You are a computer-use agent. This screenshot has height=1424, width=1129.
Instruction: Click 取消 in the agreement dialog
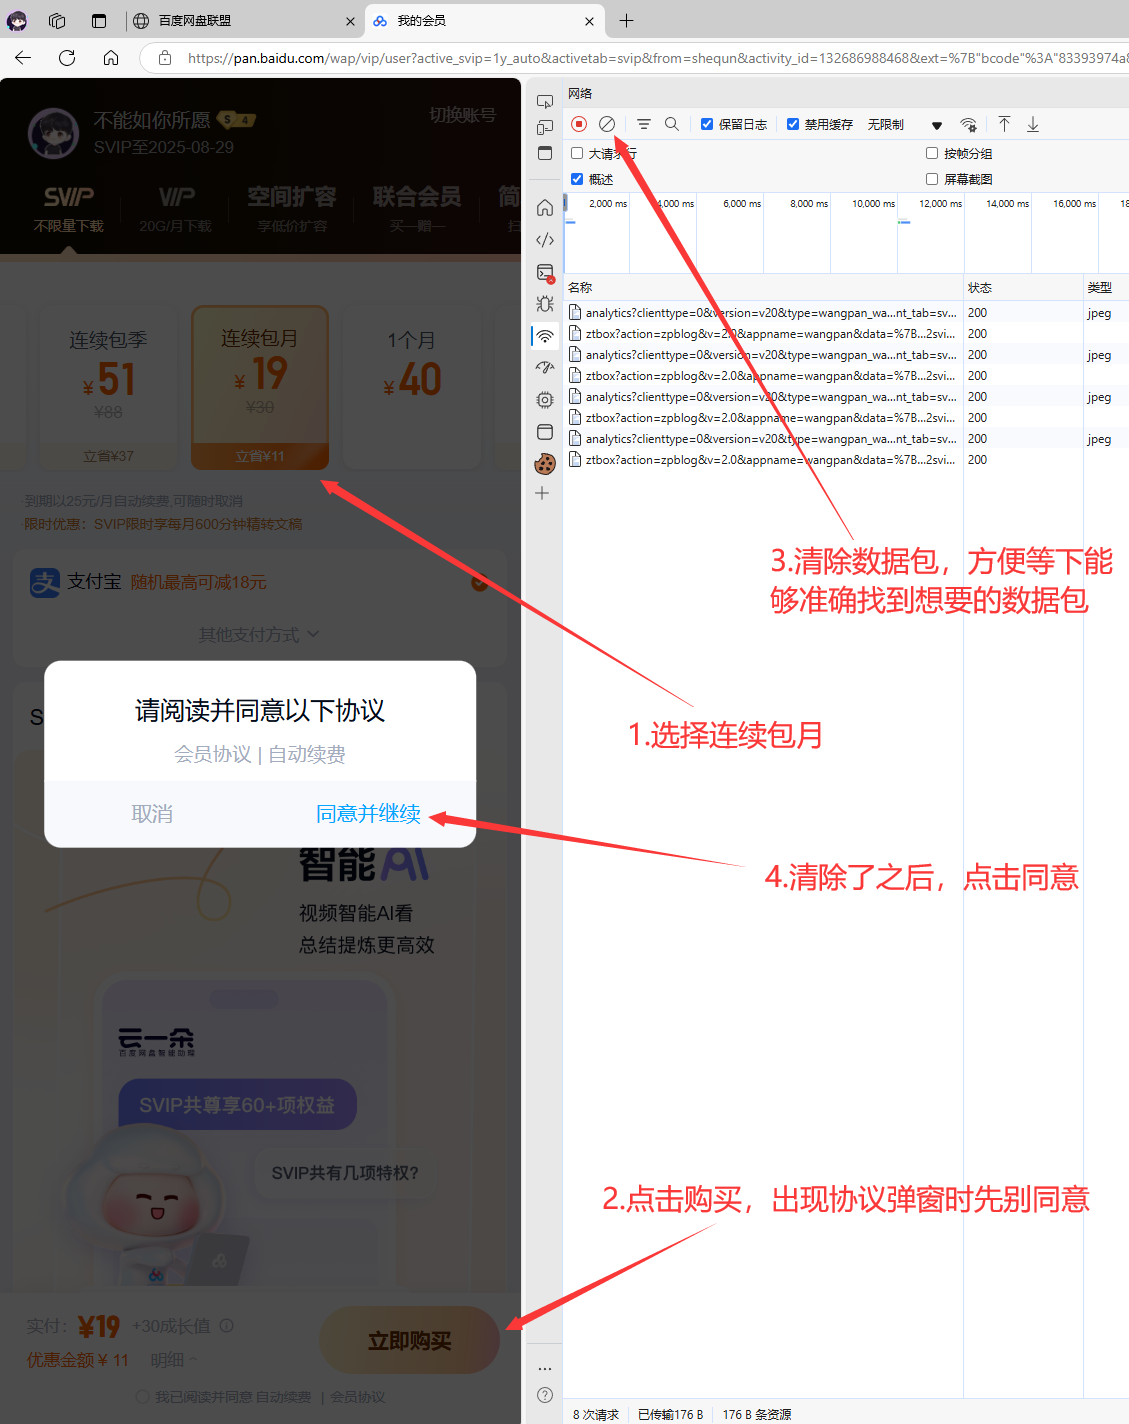tap(152, 814)
